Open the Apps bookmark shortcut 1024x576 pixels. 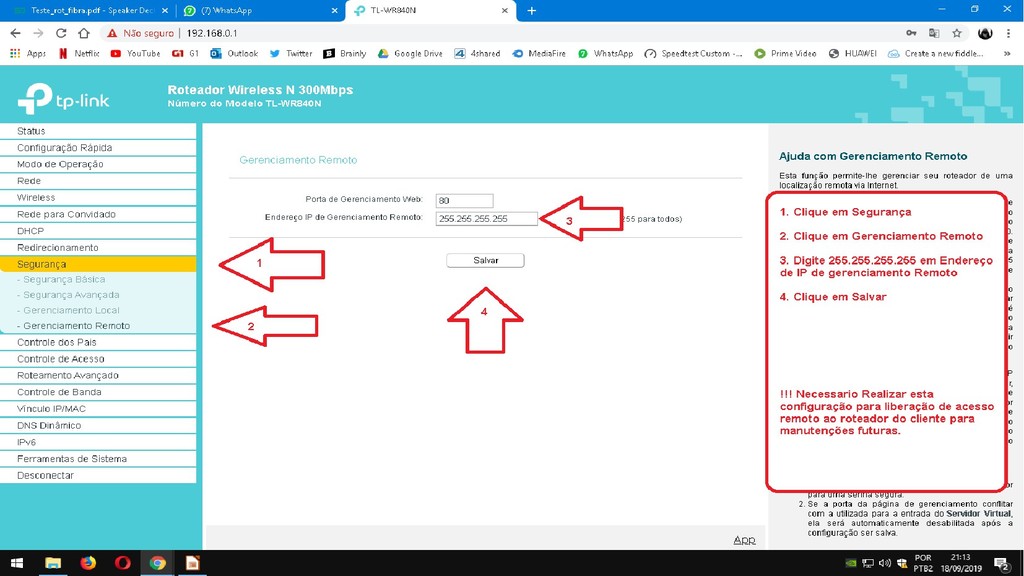coord(28,54)
